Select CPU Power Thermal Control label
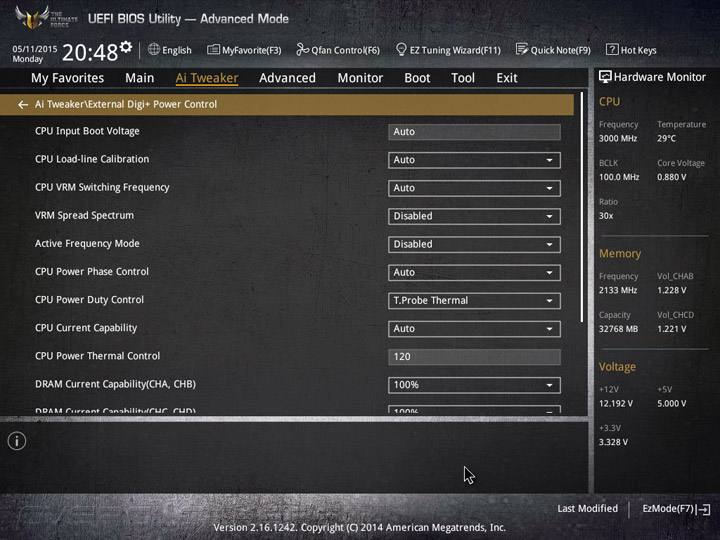This screenshot has width=720, height=540. point(97,356)
